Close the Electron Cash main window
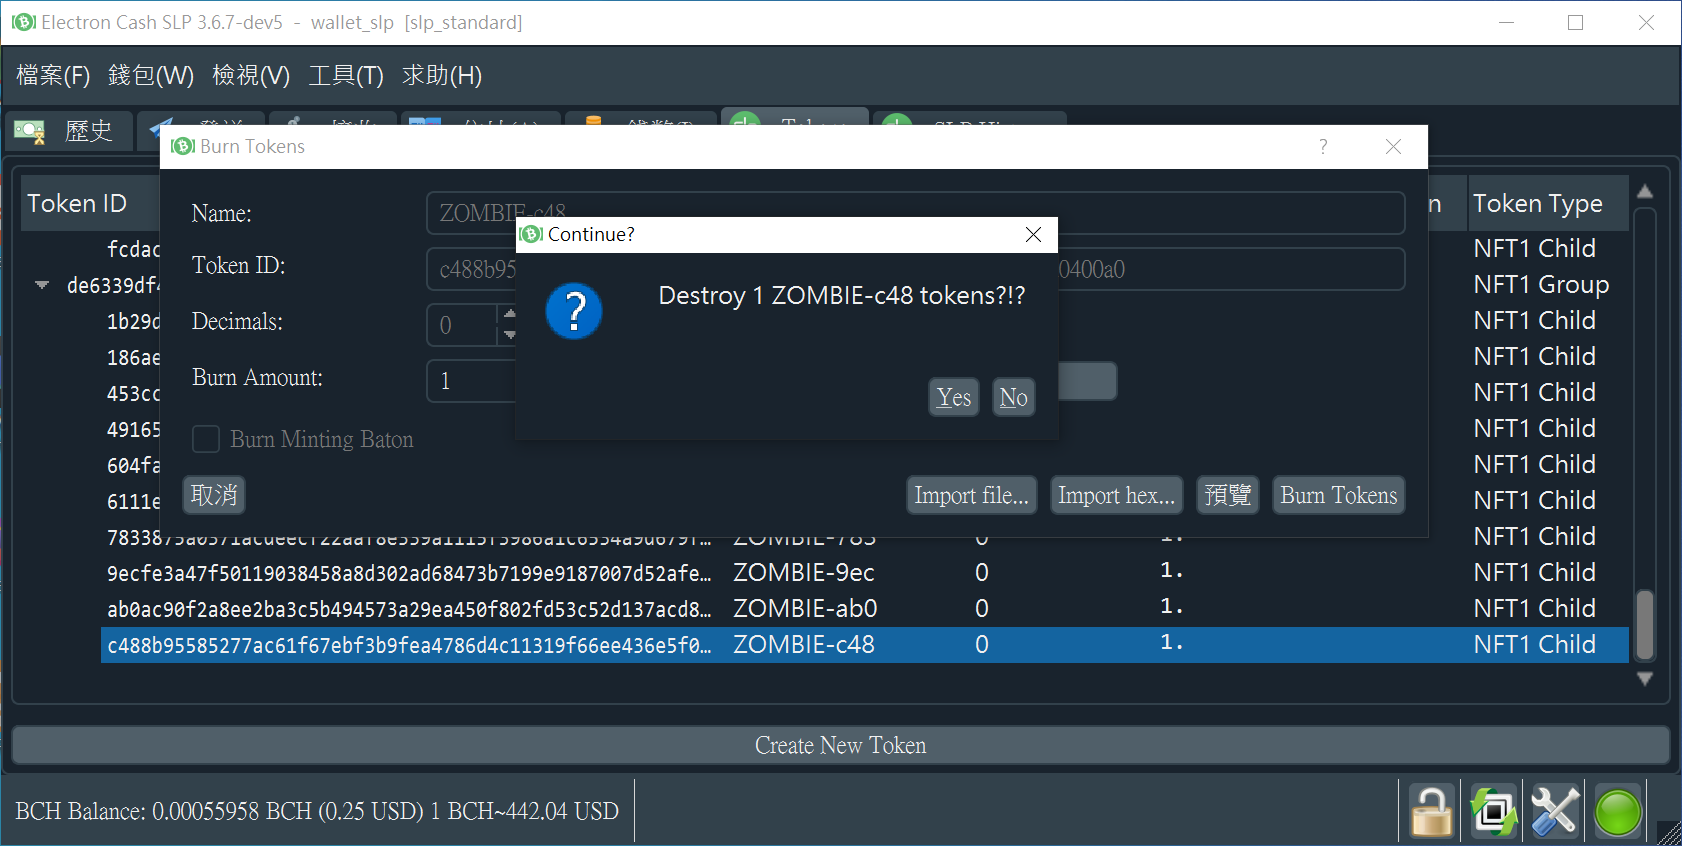 pyautogui.click(x=1646, y=22)
